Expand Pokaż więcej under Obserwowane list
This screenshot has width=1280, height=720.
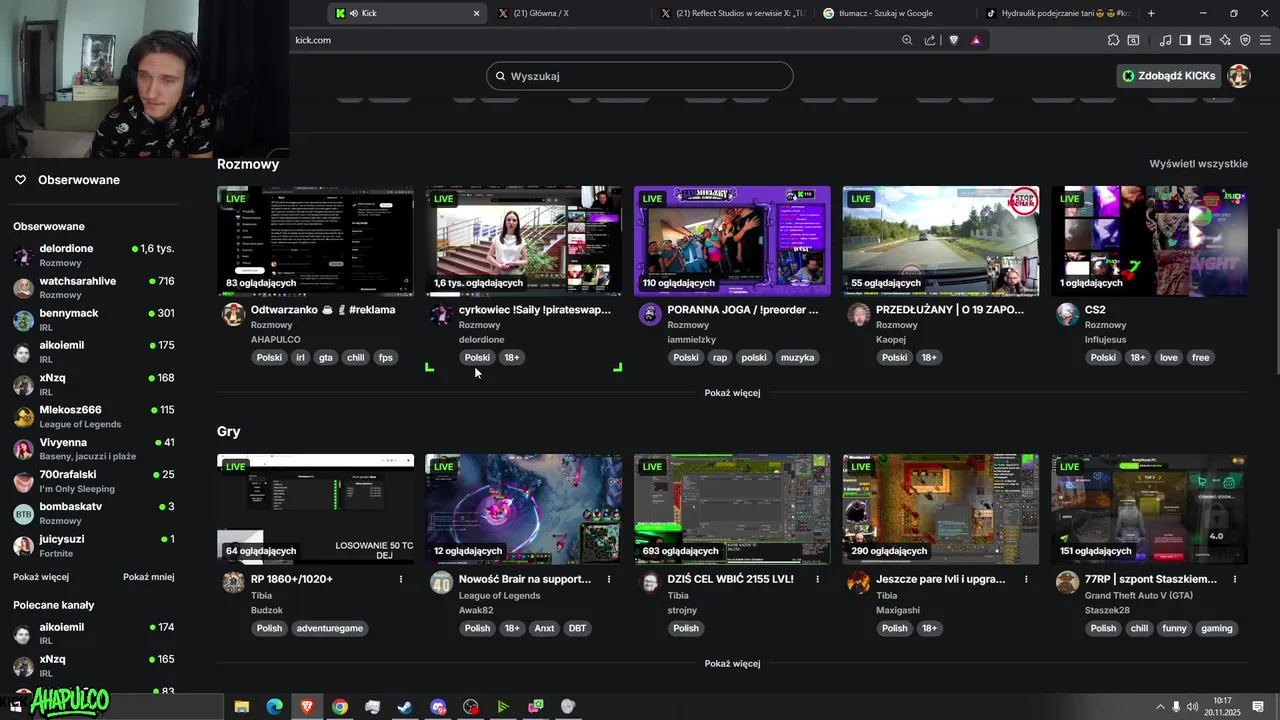point(41,577)
